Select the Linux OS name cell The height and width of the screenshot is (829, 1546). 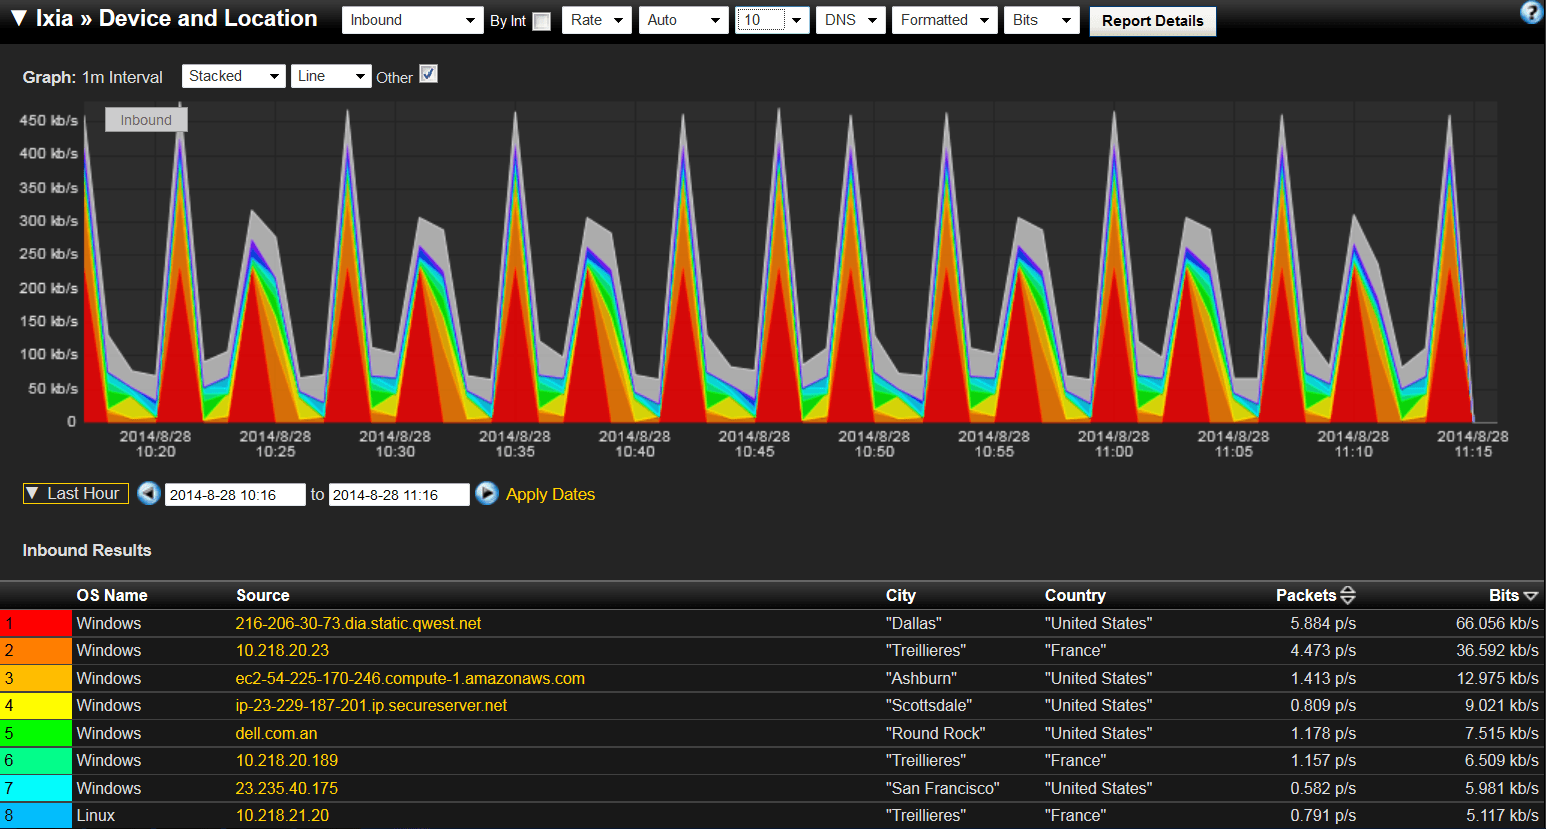tap(96, 815)
